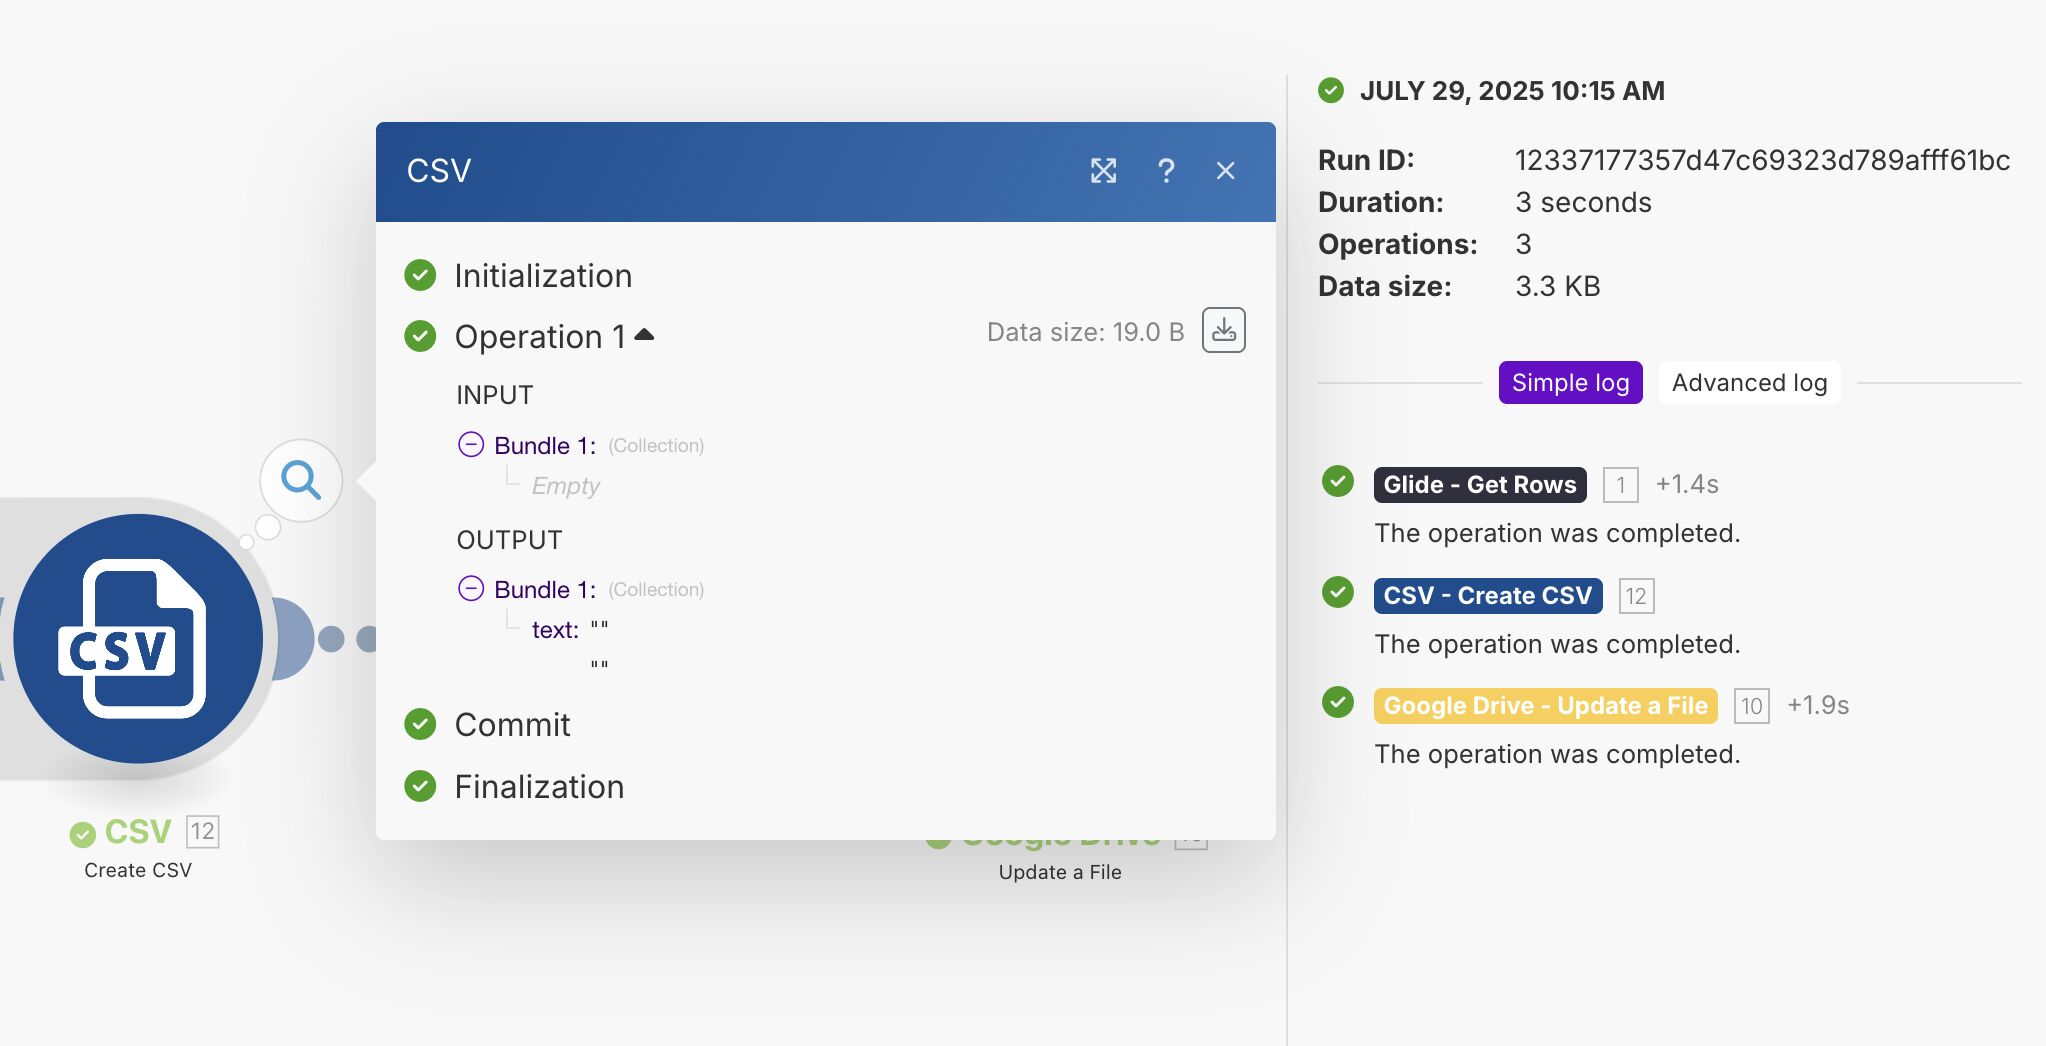Click the status check beside CSV - Create CSV
The width and height of the screenshot is (2046, 1046).
point(1338,592)
